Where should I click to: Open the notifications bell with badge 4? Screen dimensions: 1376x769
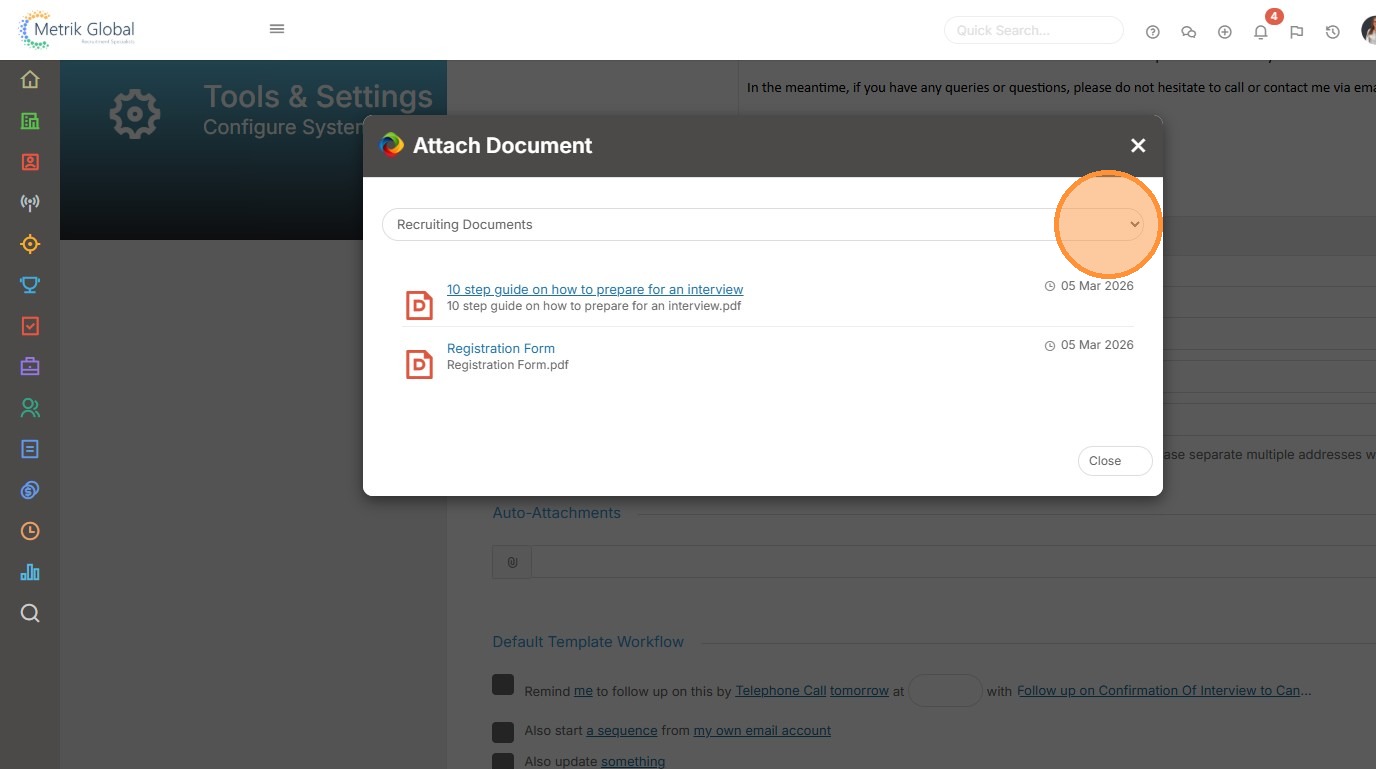click(1261, 32)
